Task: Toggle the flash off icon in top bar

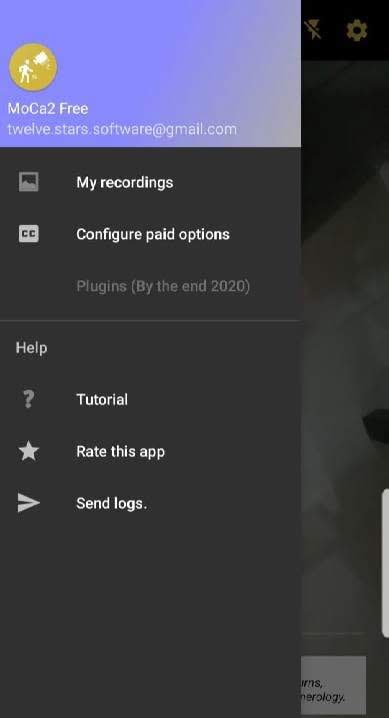Action: coord(313,30)
